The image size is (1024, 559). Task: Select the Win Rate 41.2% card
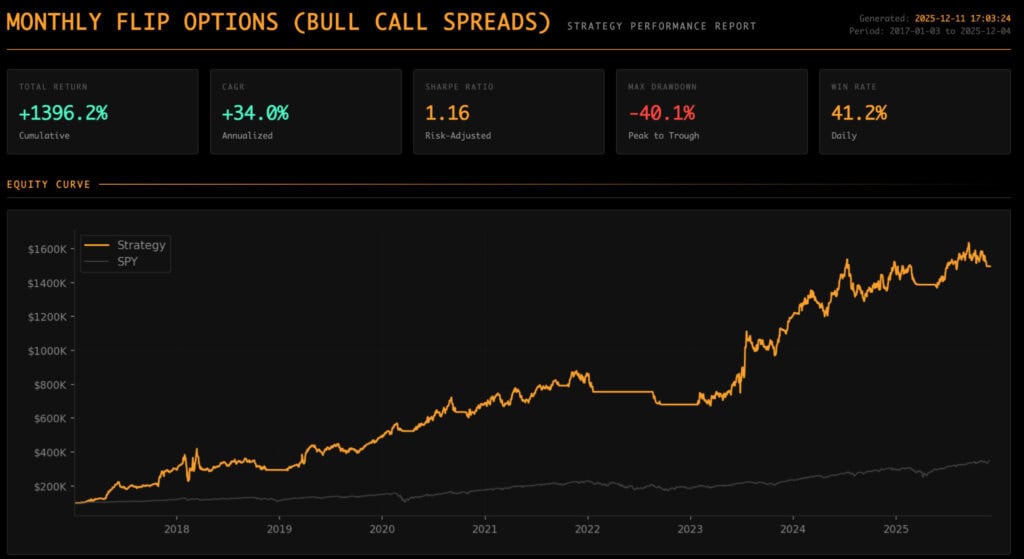(914, 111)
